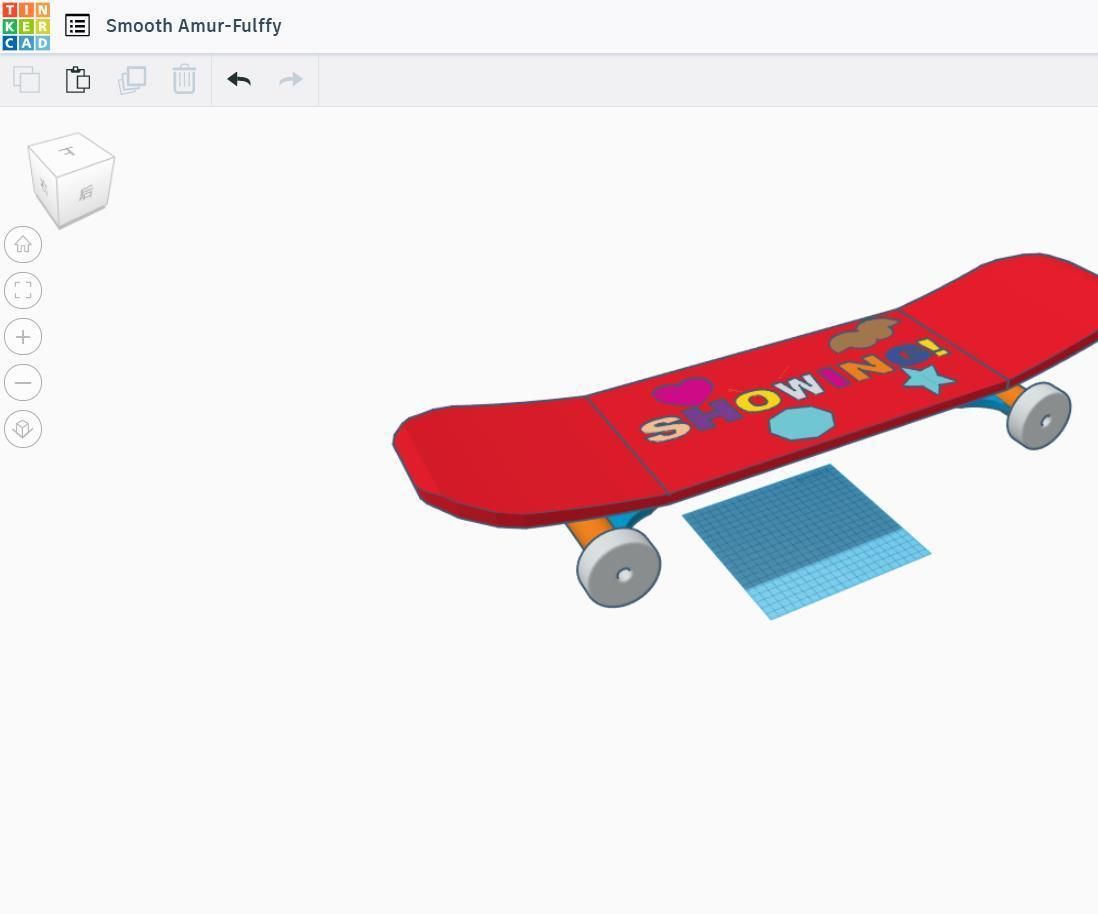The width and height of the screenshot is (1098, 914).
Task: Redo the last undone action
Action: tap(291, 79)
